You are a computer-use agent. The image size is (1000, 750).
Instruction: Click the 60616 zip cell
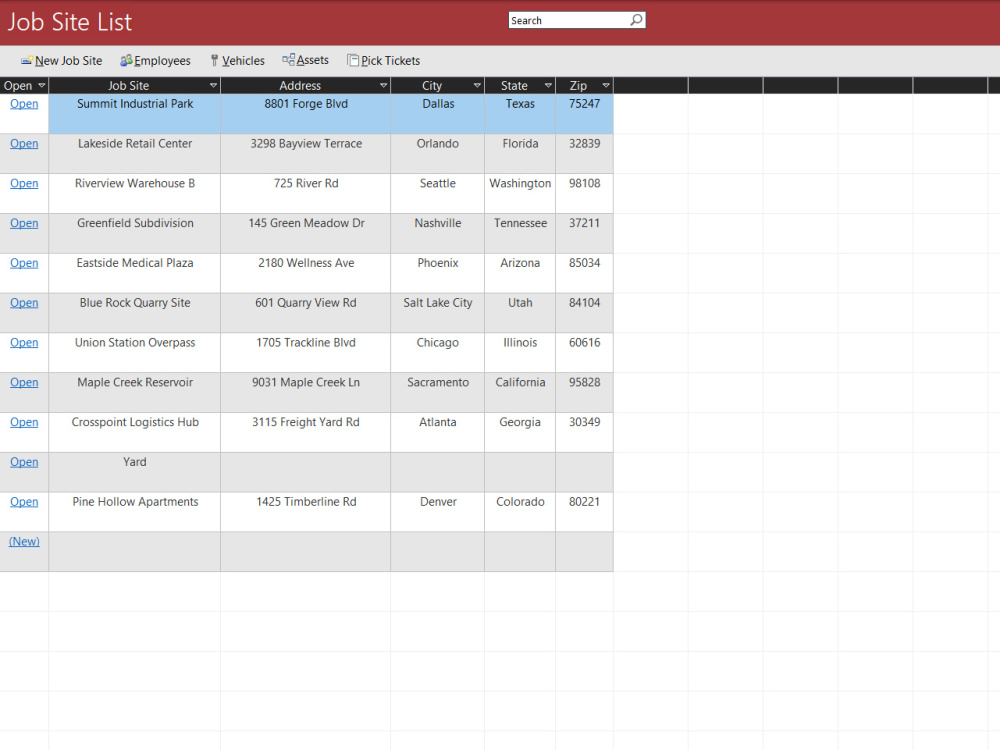click(x=584, y=353)
